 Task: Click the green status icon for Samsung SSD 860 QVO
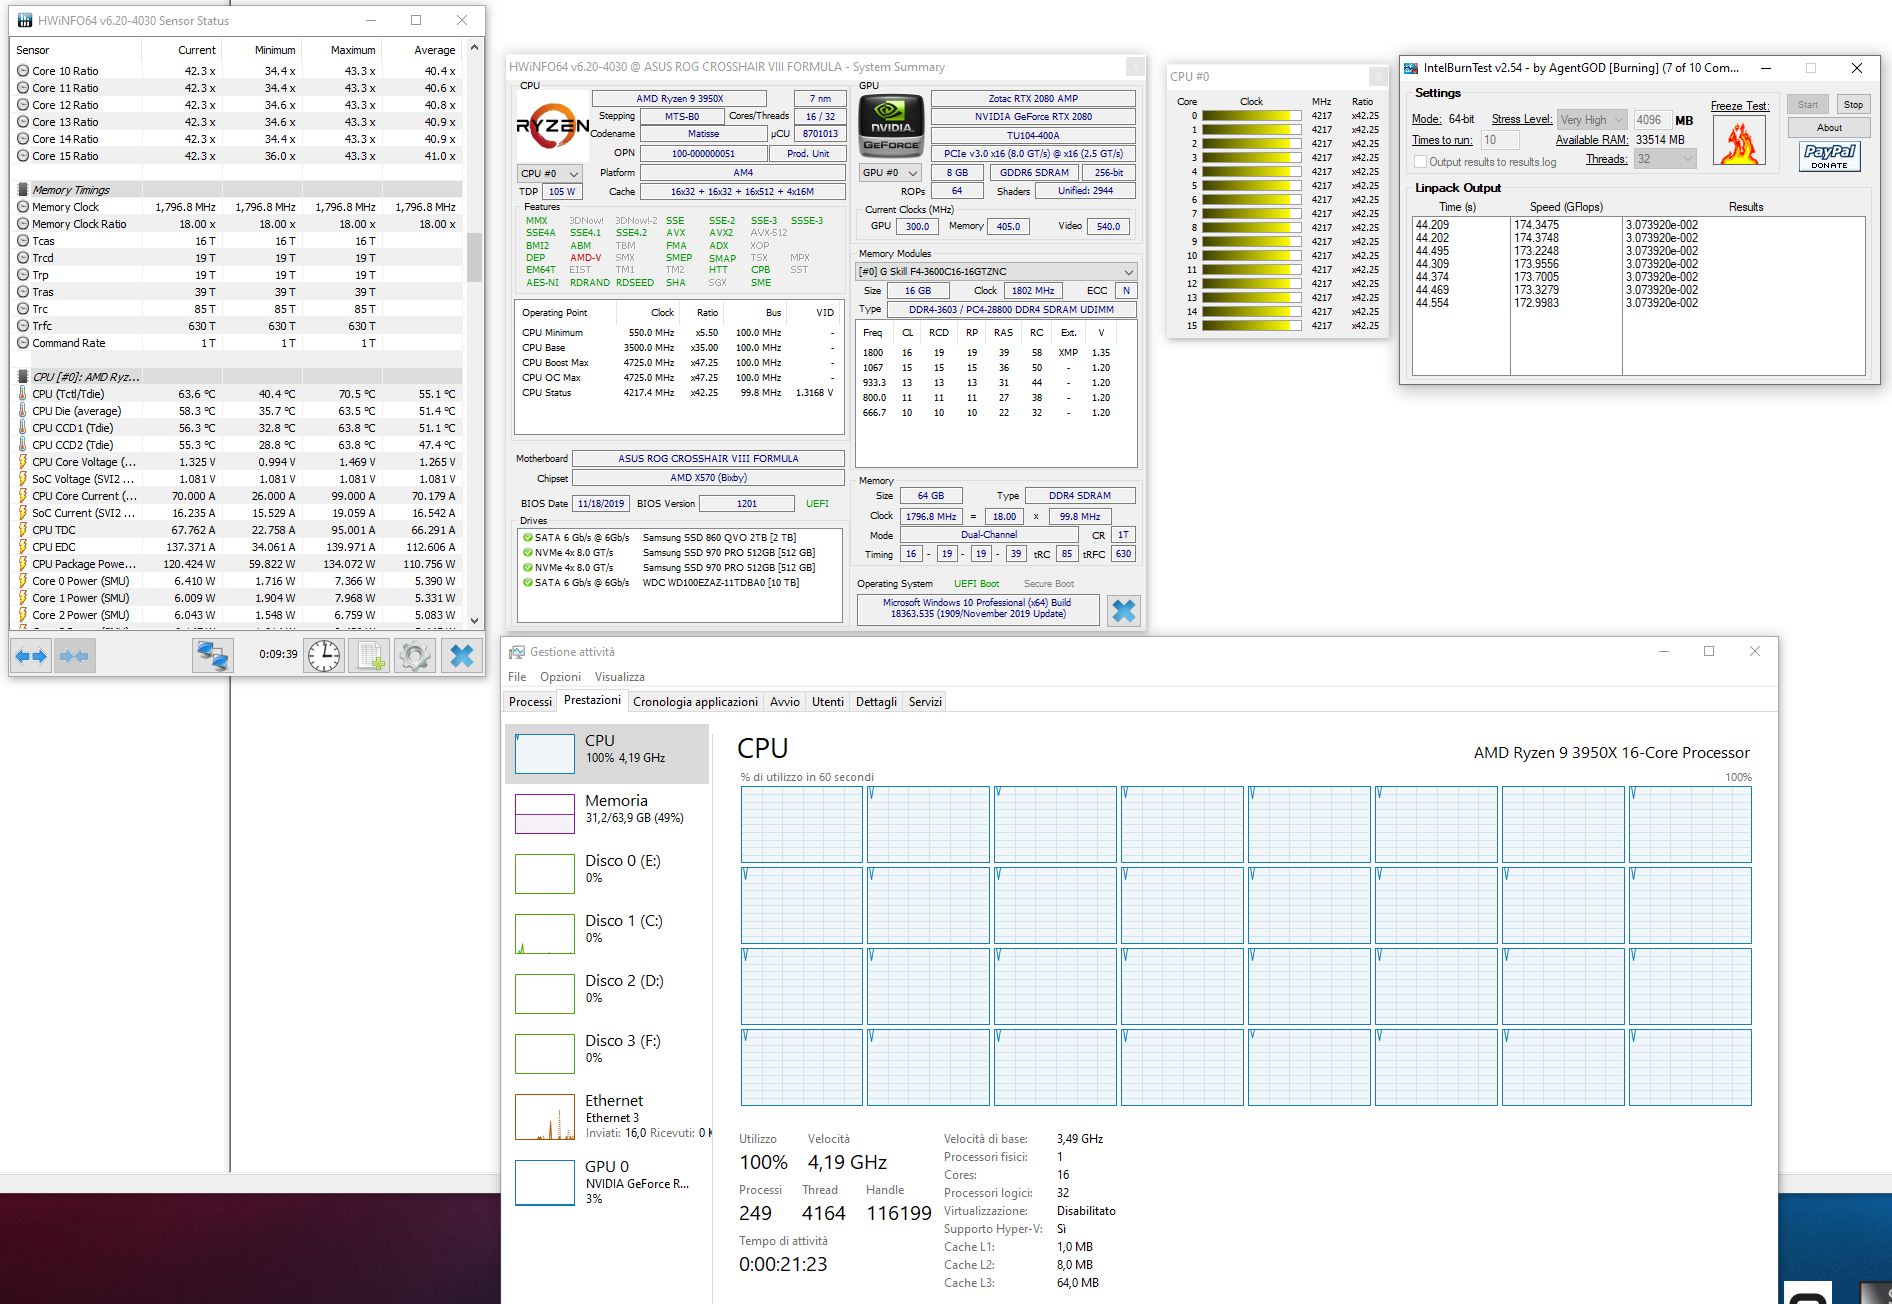click(527, 537)
